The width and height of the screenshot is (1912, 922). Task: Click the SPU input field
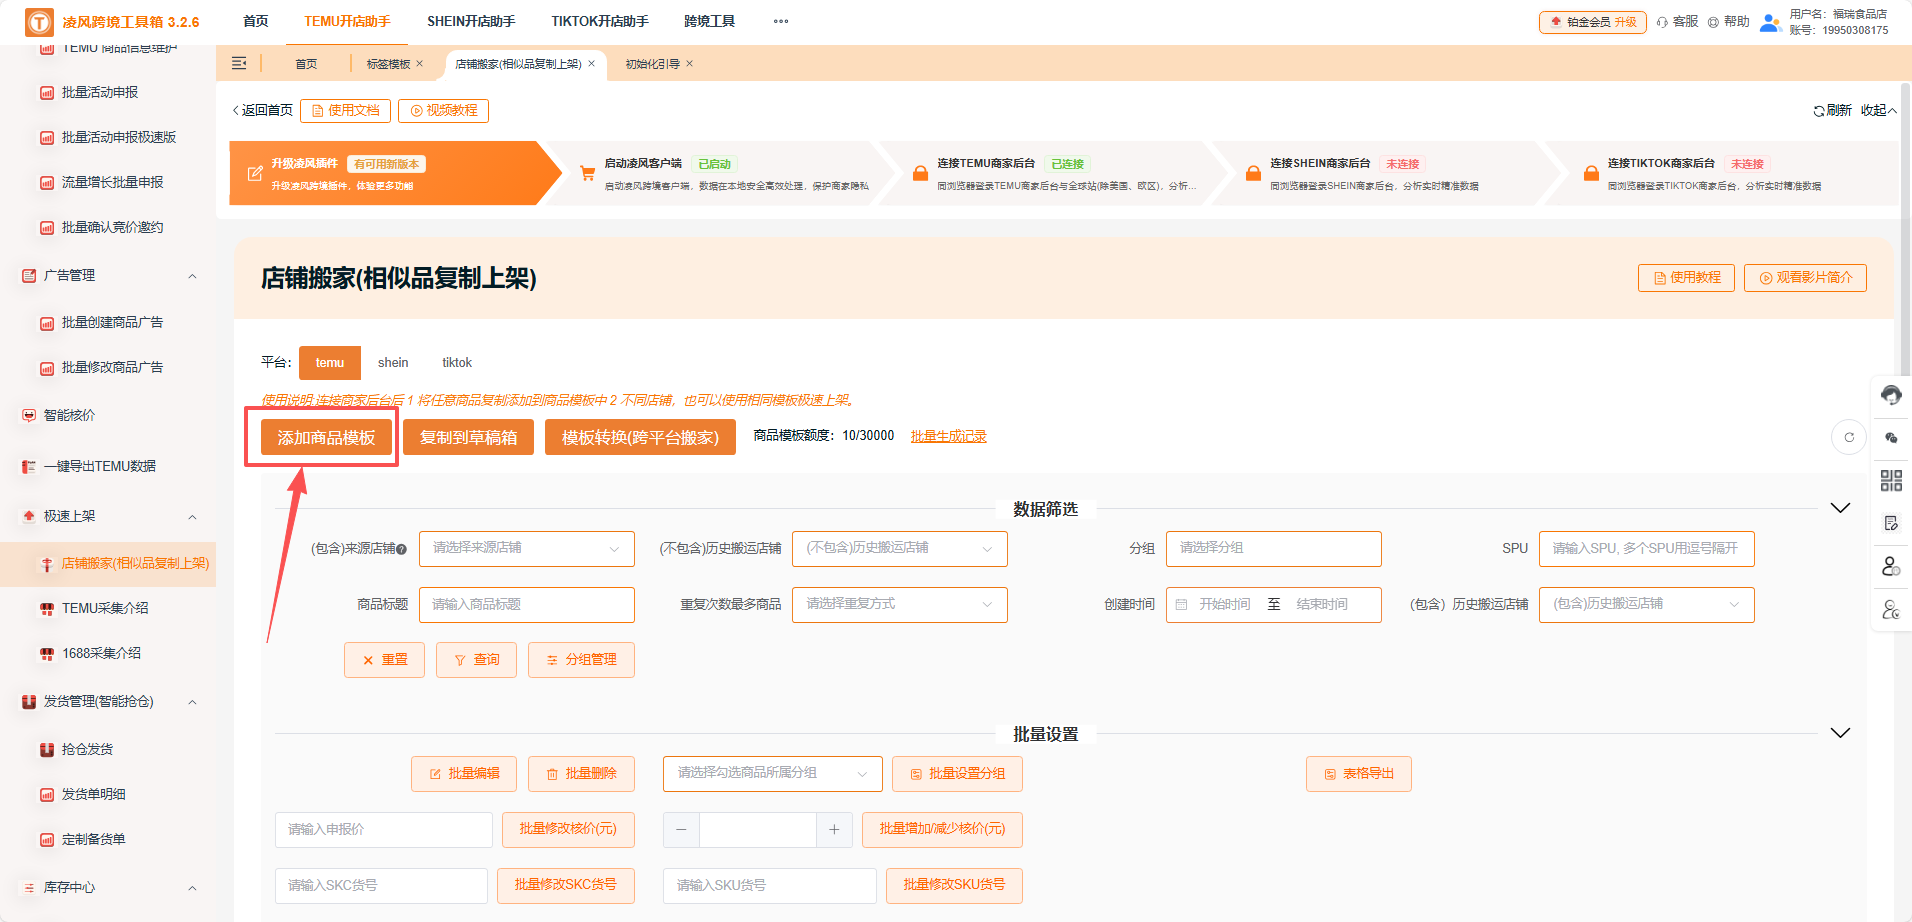point(1646,548)
